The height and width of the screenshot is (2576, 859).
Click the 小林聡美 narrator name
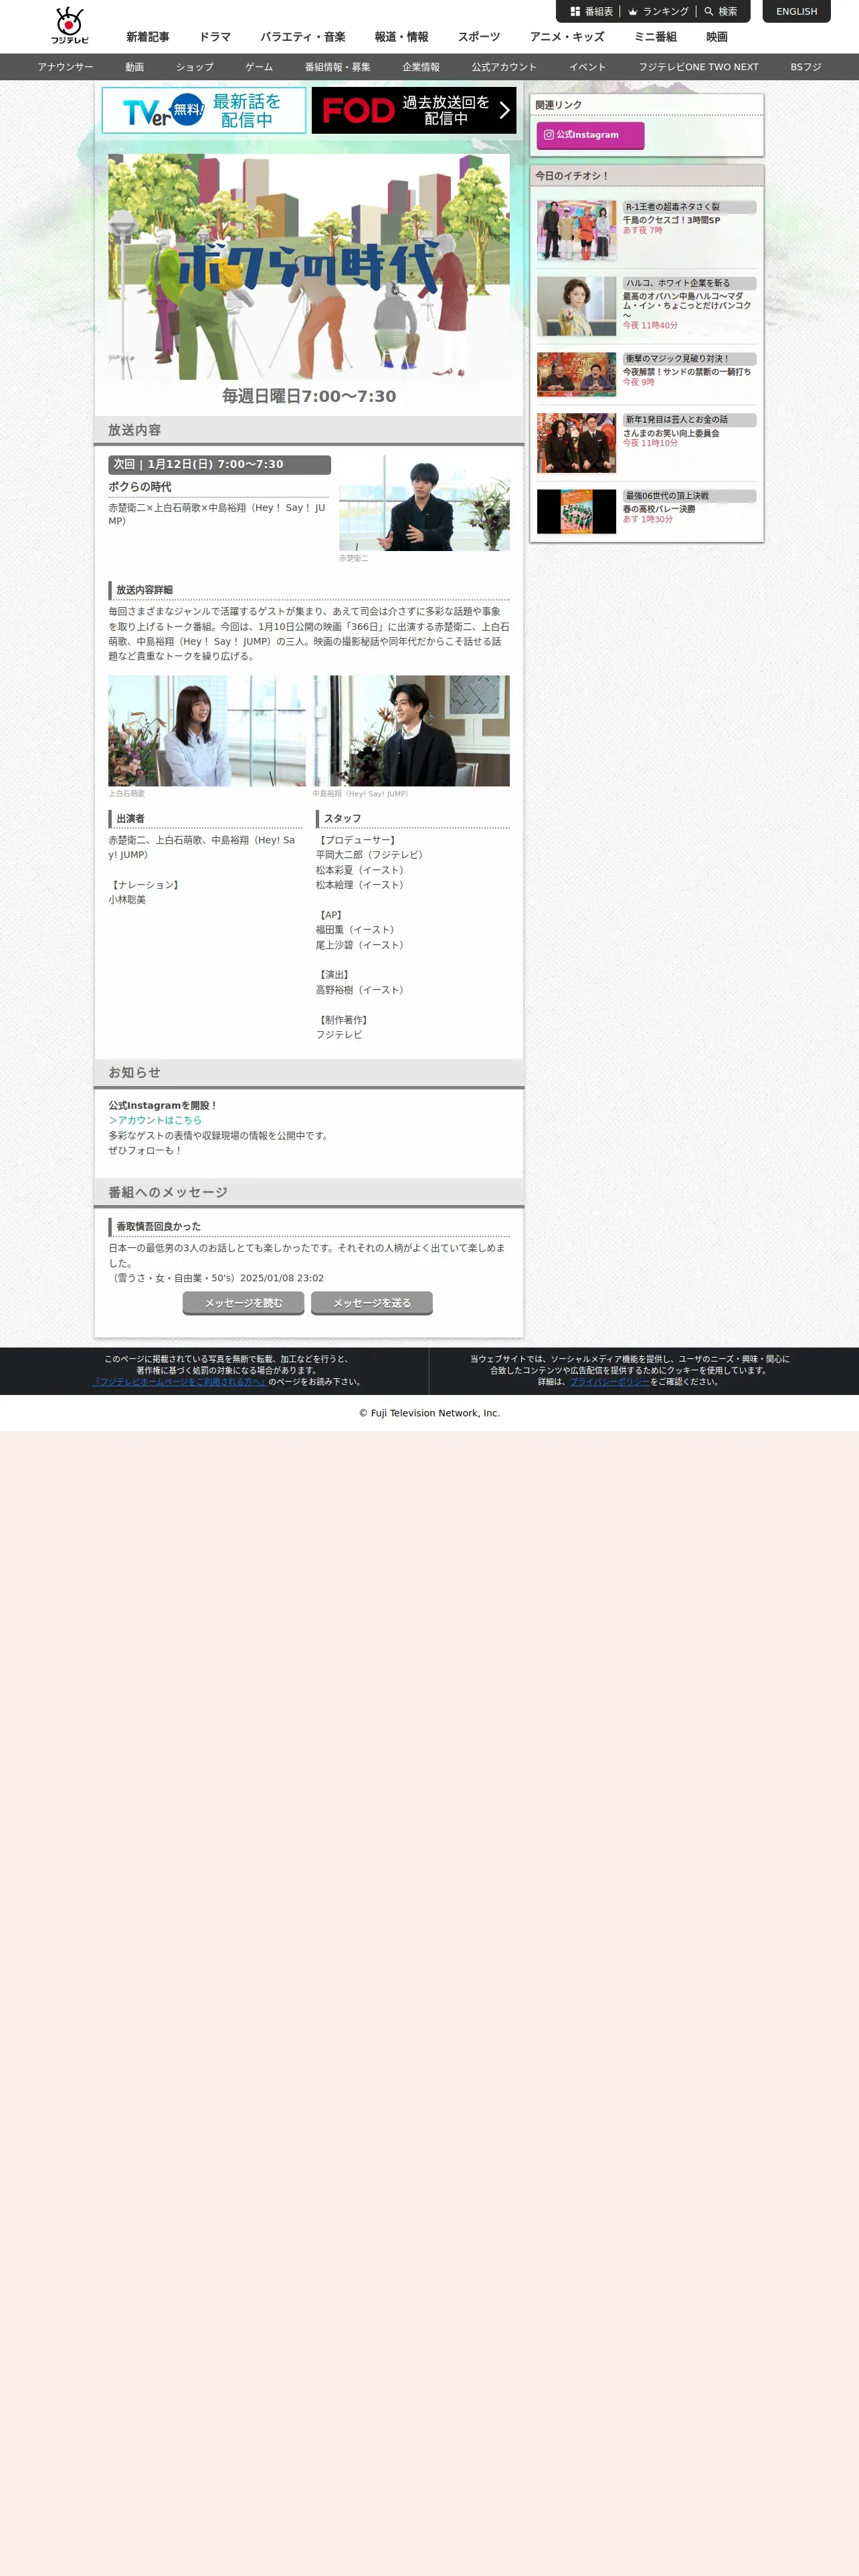pos(127,900)
